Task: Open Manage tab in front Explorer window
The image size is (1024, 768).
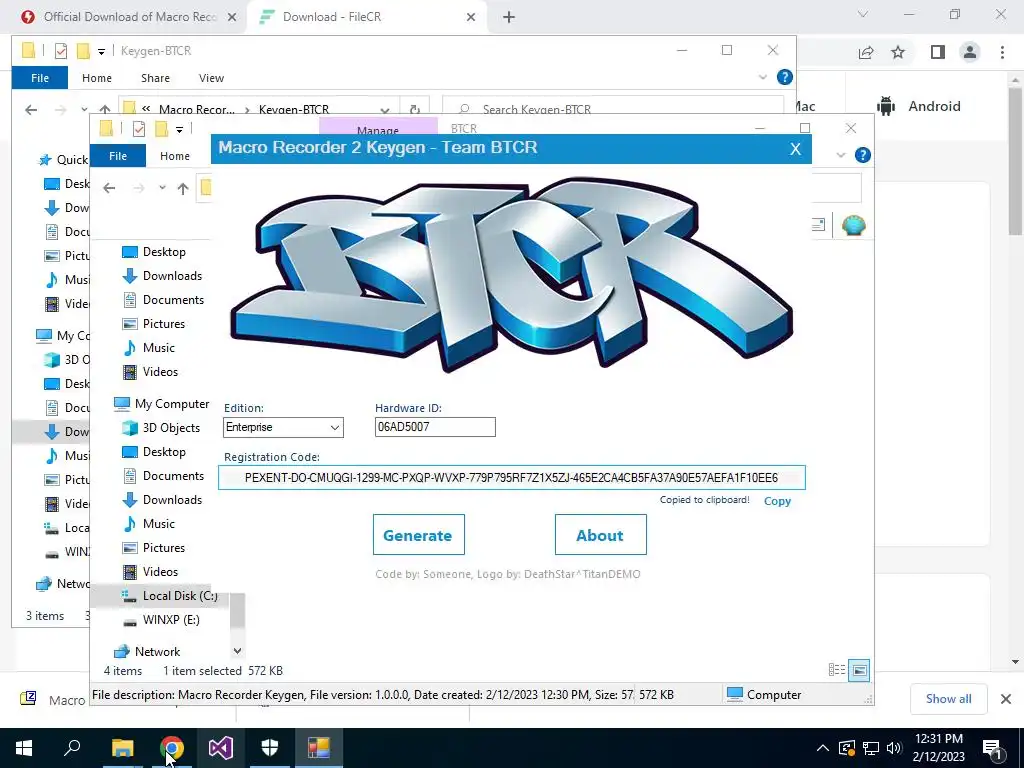Action: (378, 128)
